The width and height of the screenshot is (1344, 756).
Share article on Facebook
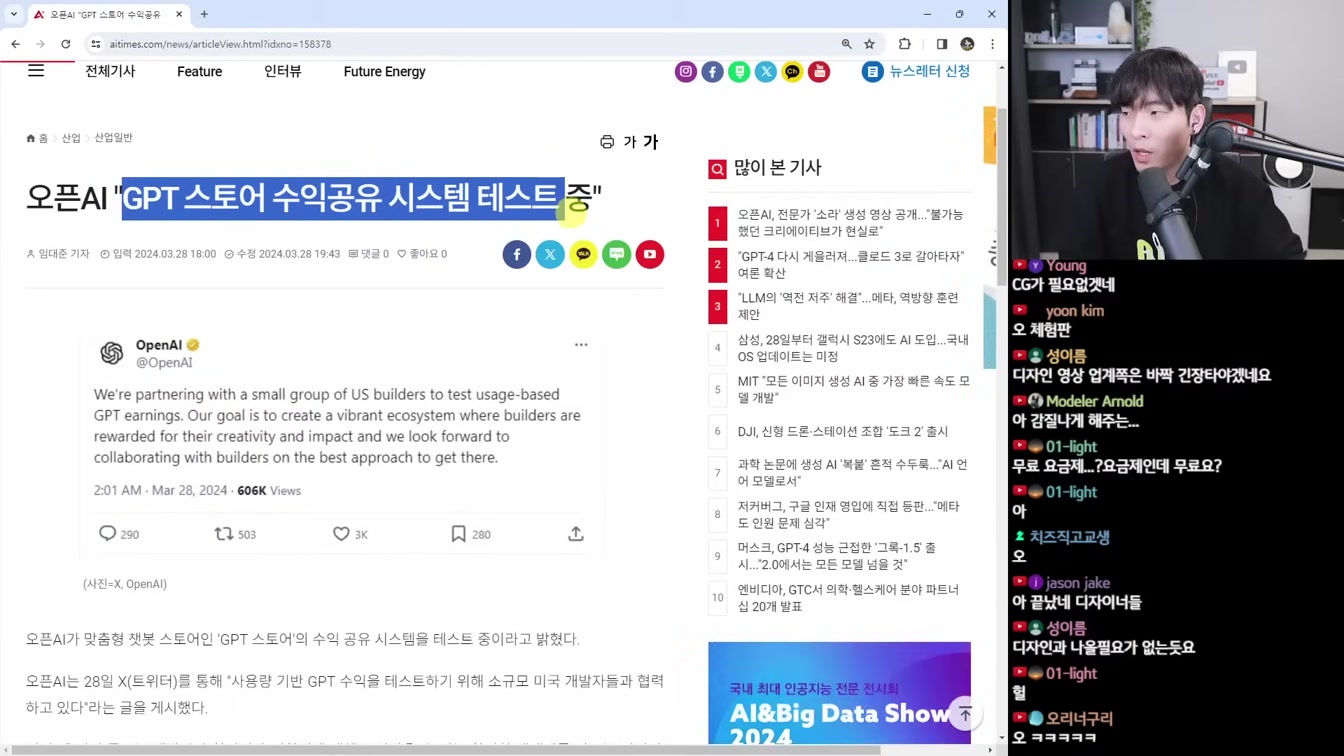click(517, 254)
